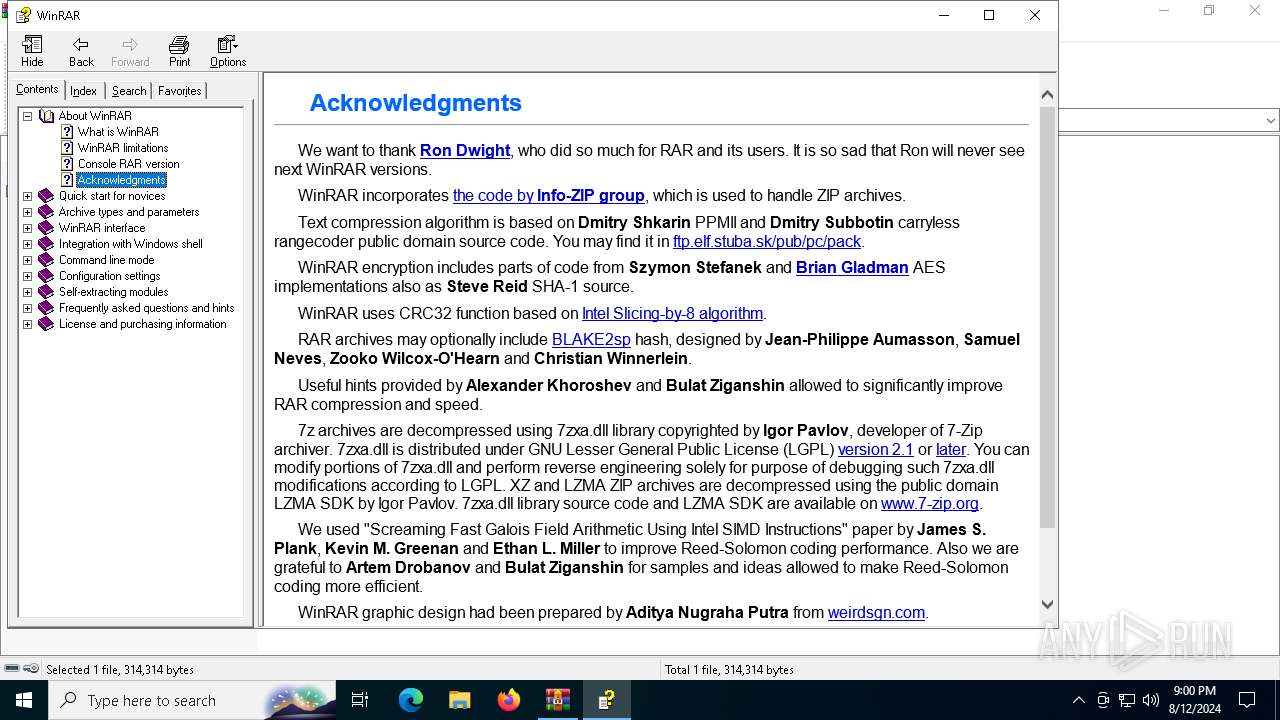Open the LGPL later version link

click(x=951, y=449)
